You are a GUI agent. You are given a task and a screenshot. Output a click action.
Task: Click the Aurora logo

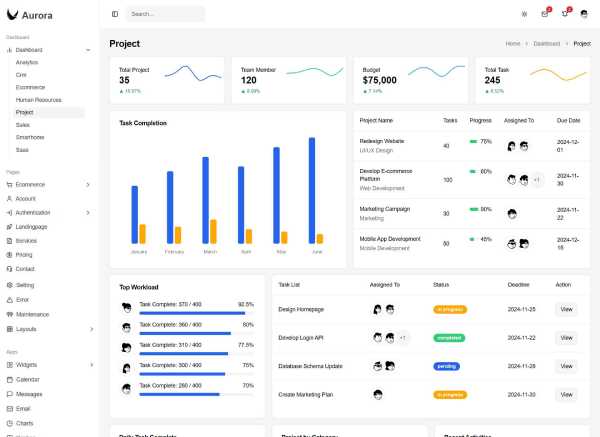pyautogui.click(x=28, y=15)
